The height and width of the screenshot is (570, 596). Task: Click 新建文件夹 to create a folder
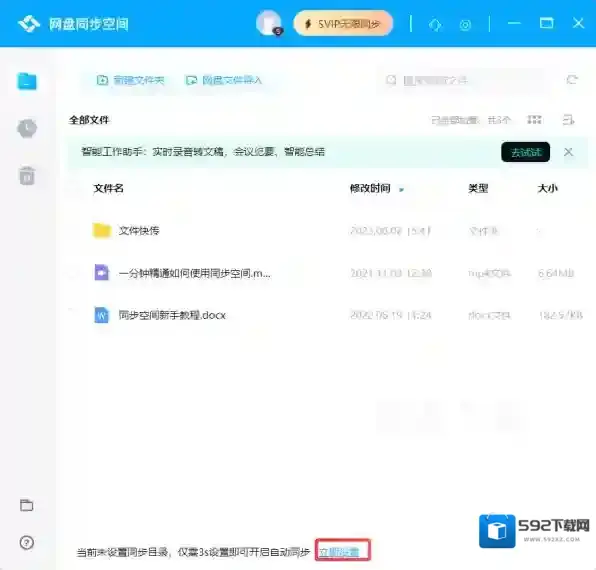tap(131, 80)
